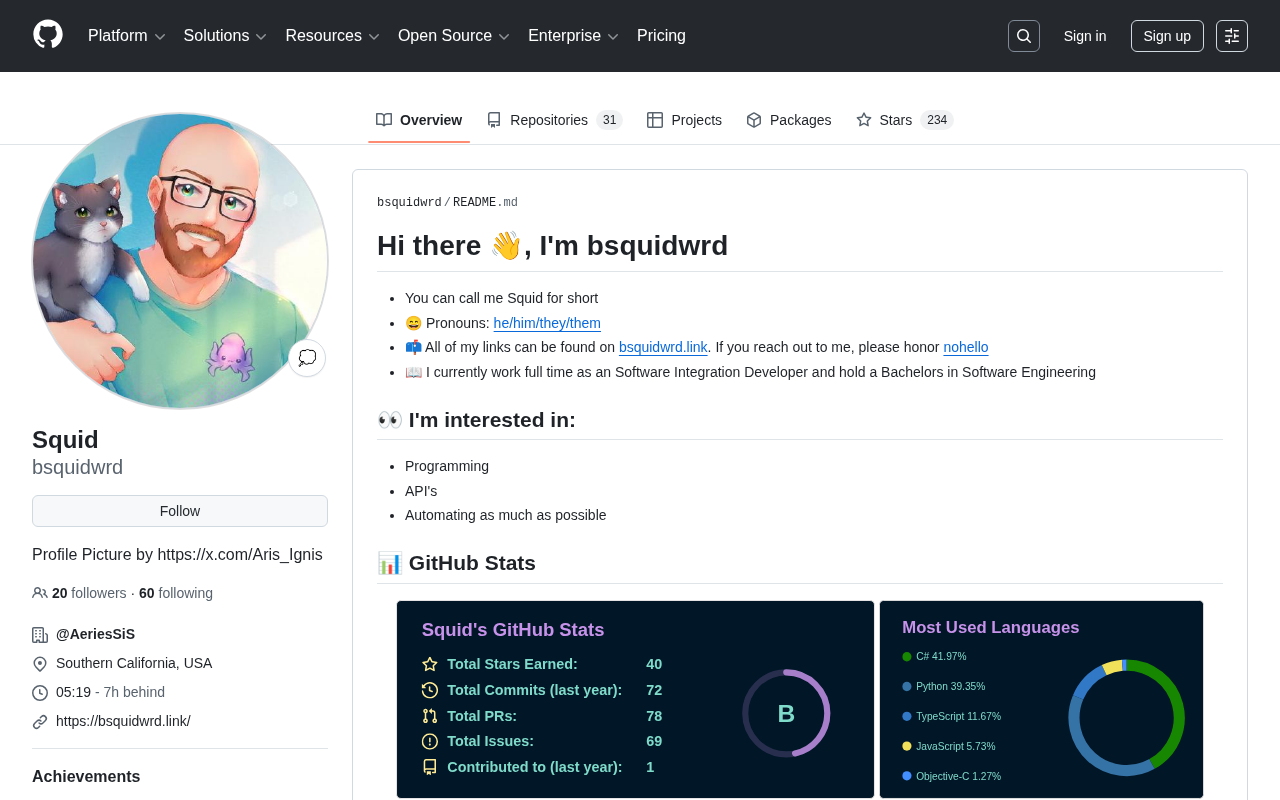Open the bsquidwrd.link hyperlink
The width and height of the screenshot is (1280, 800).
tap(663, 347)
